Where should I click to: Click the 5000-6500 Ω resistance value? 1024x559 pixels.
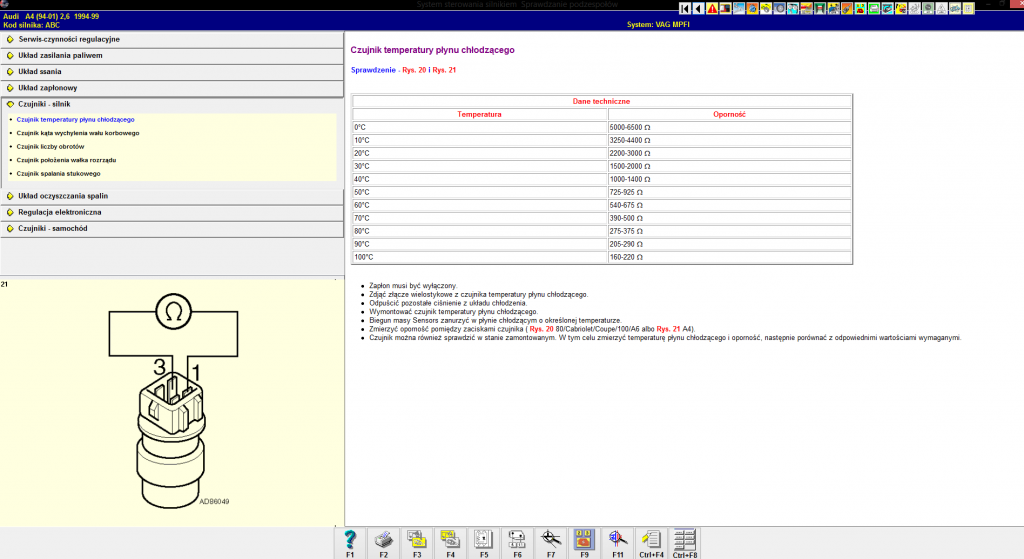[x=630, y=127]
